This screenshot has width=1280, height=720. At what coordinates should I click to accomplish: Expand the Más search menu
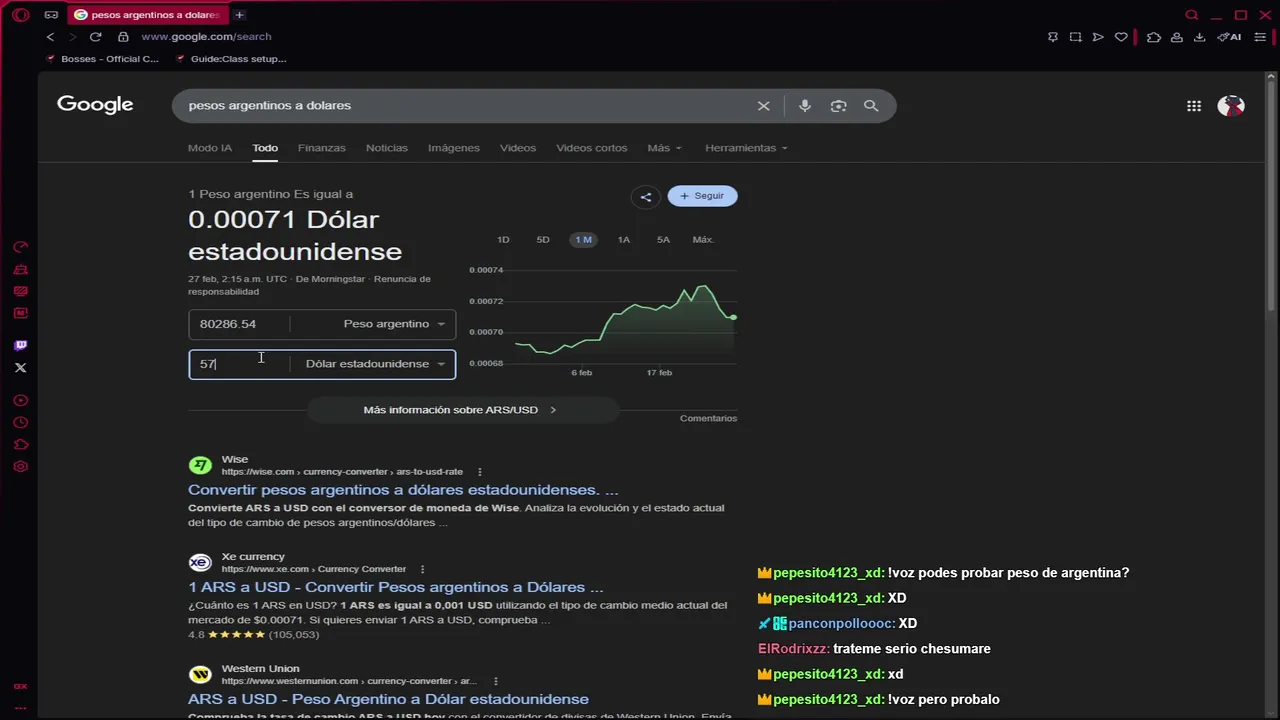[664, 148]
